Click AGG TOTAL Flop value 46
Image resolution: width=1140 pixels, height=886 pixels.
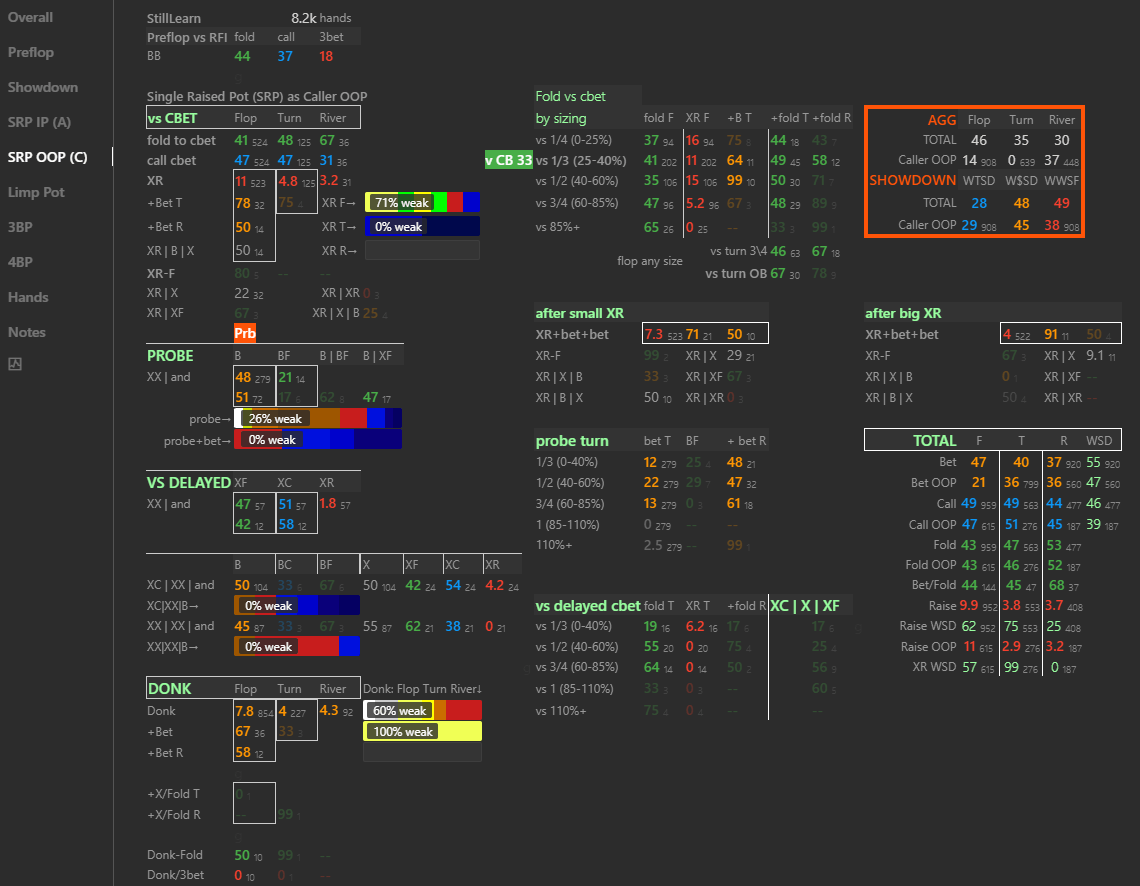(979, 140)
